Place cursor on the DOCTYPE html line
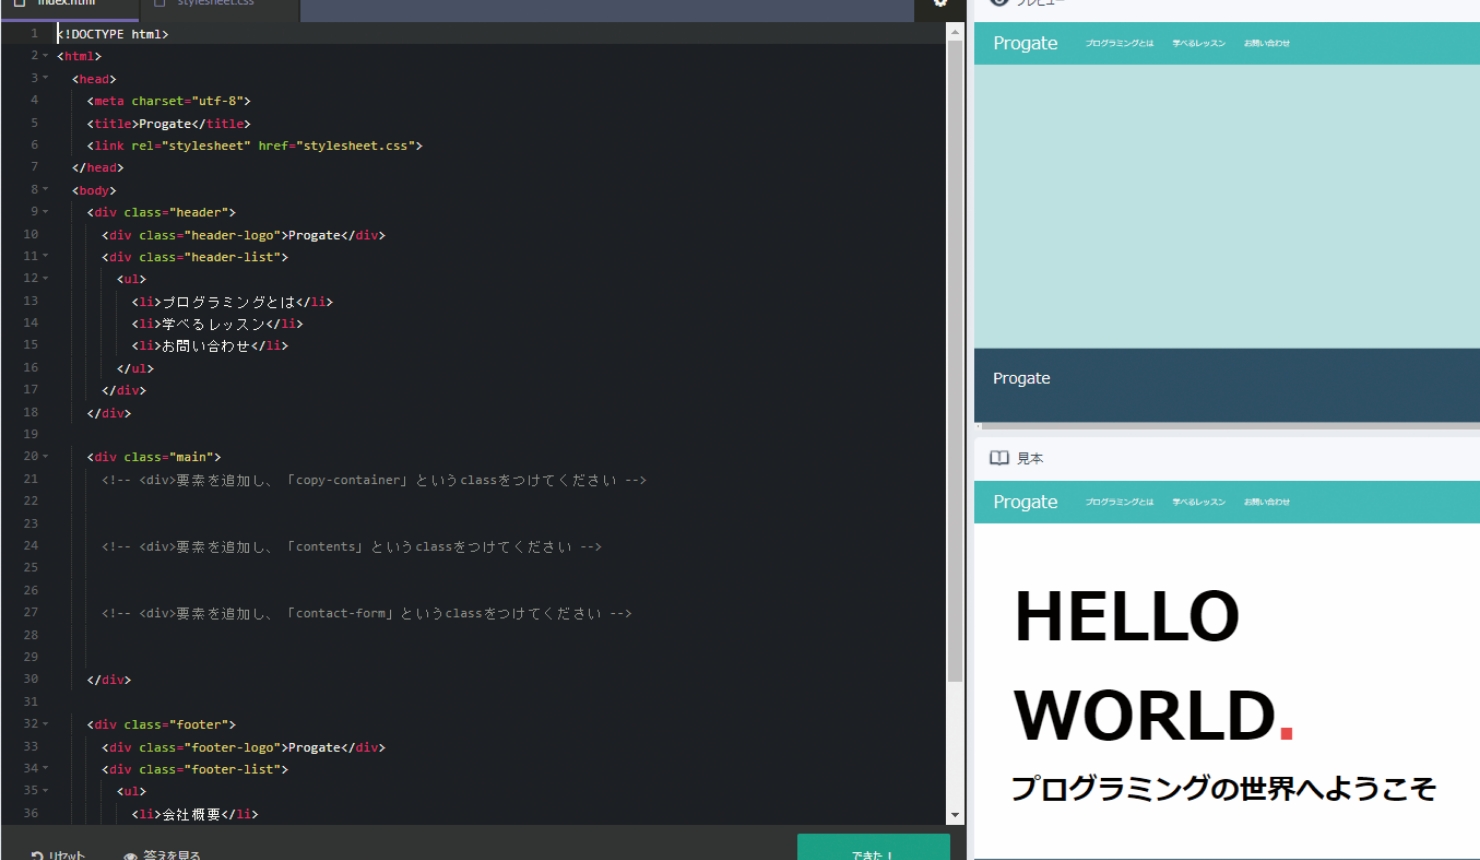Image resolution: width=1480 pixels, height=860 pixels. pos(112,34)
